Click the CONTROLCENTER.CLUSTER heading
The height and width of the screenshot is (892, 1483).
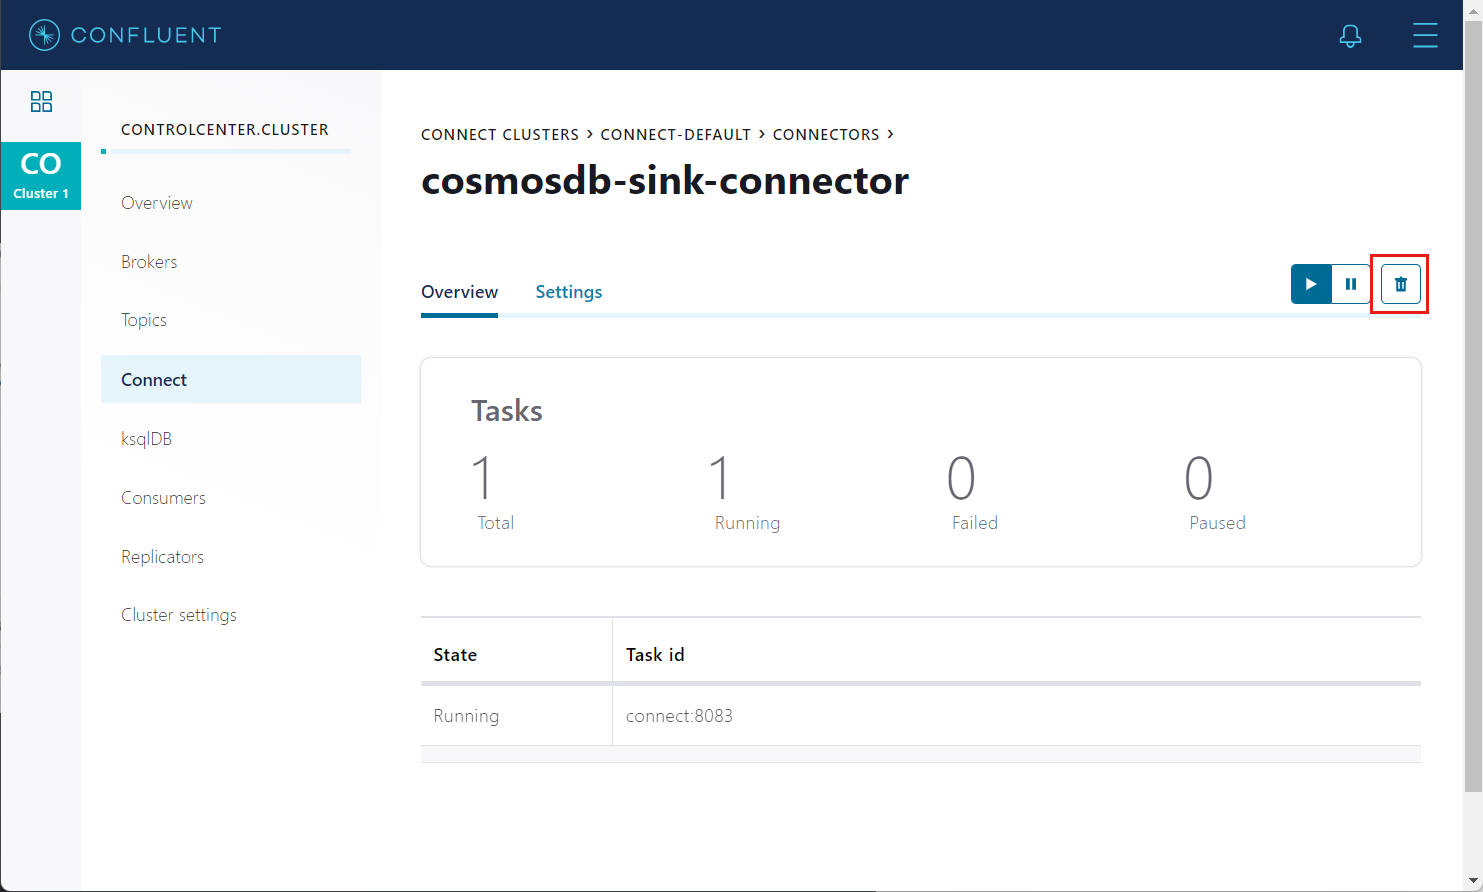[225, 130]
